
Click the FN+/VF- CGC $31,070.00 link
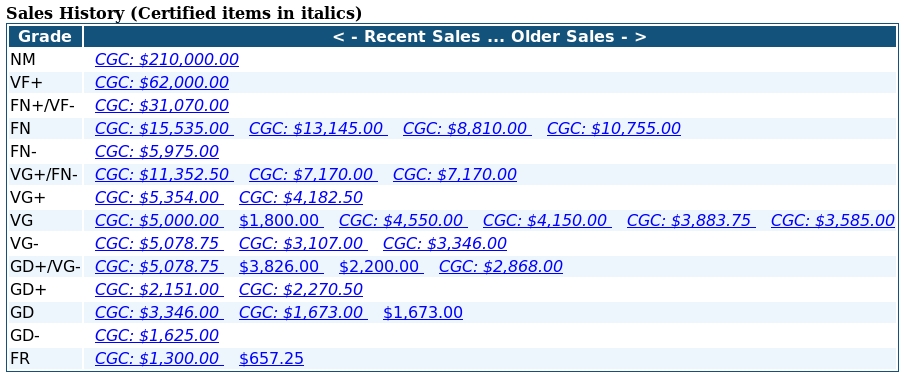coord(162,106)
